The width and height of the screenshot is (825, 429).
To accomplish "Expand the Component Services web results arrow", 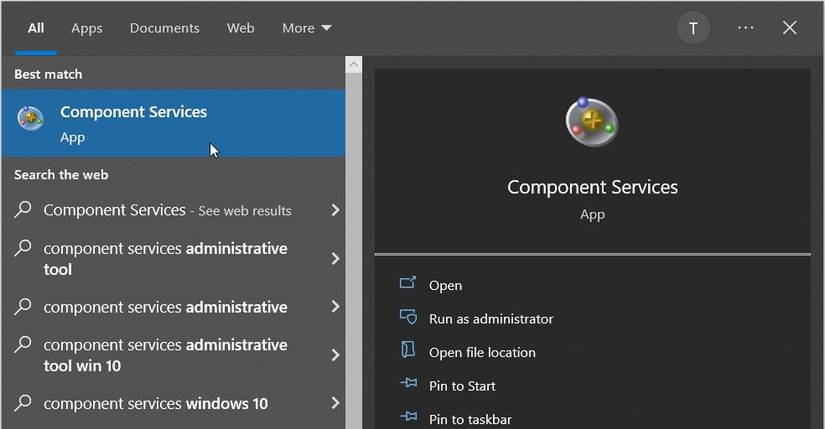I will [335, 210].
